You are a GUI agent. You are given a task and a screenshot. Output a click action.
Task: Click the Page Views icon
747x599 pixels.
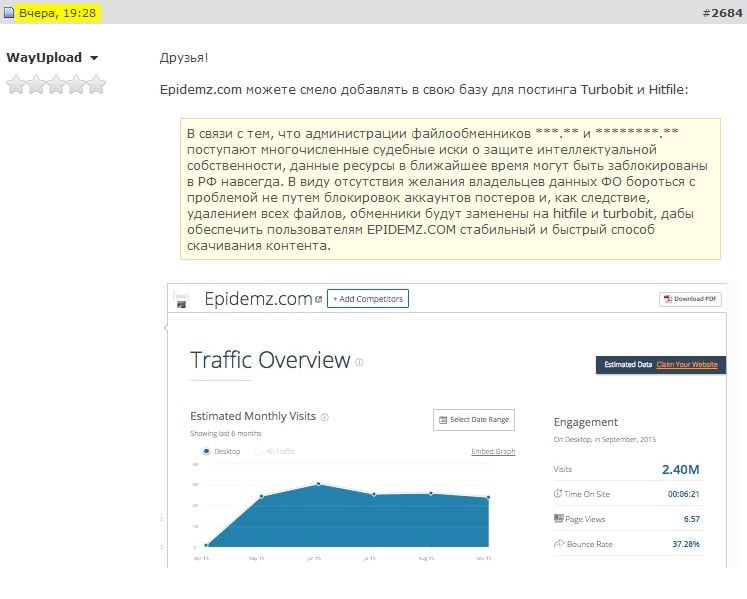pos(558,518)
